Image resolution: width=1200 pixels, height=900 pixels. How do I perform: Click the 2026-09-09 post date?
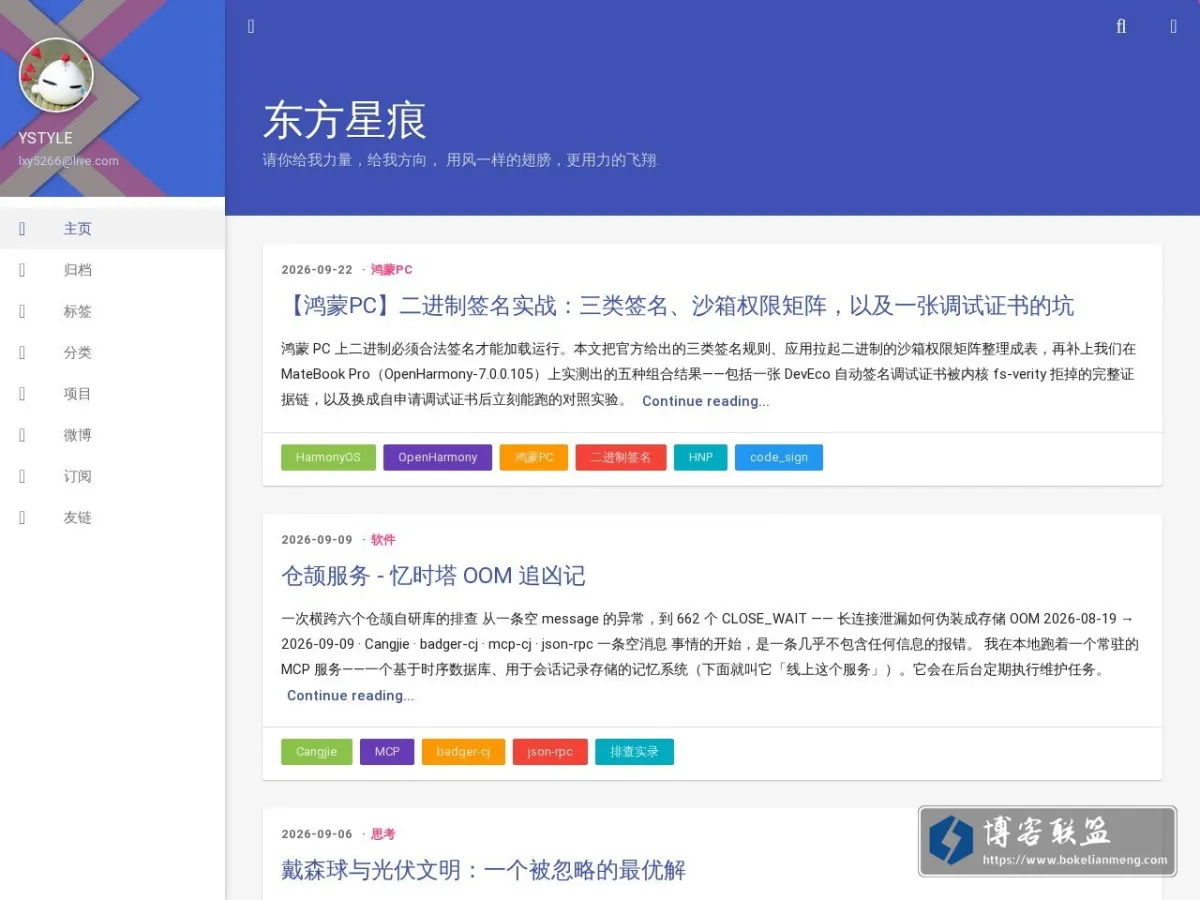coord(317,540)
